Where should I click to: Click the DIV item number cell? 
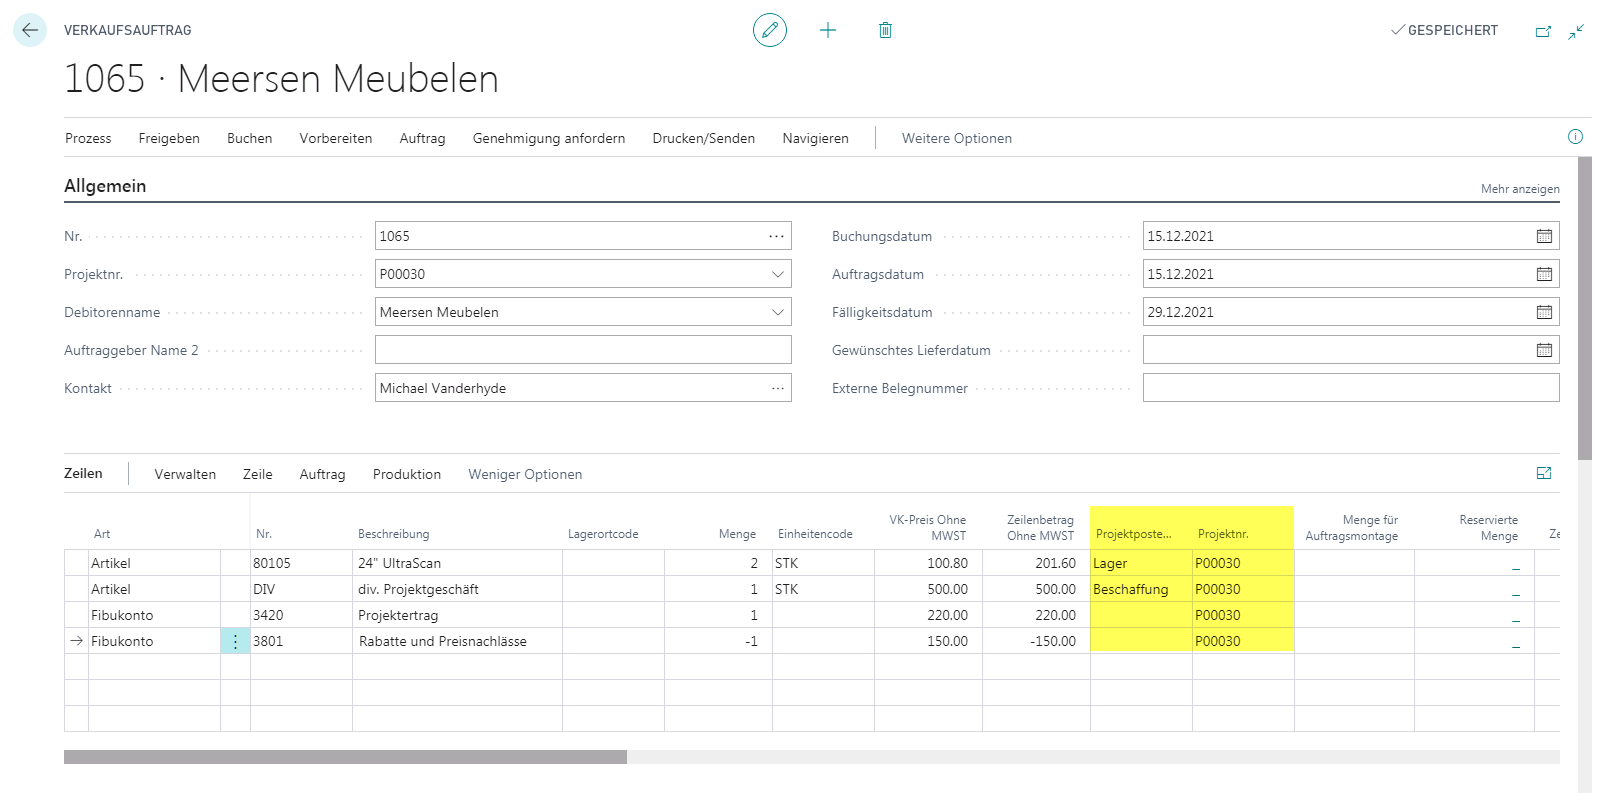coord(301,589)
